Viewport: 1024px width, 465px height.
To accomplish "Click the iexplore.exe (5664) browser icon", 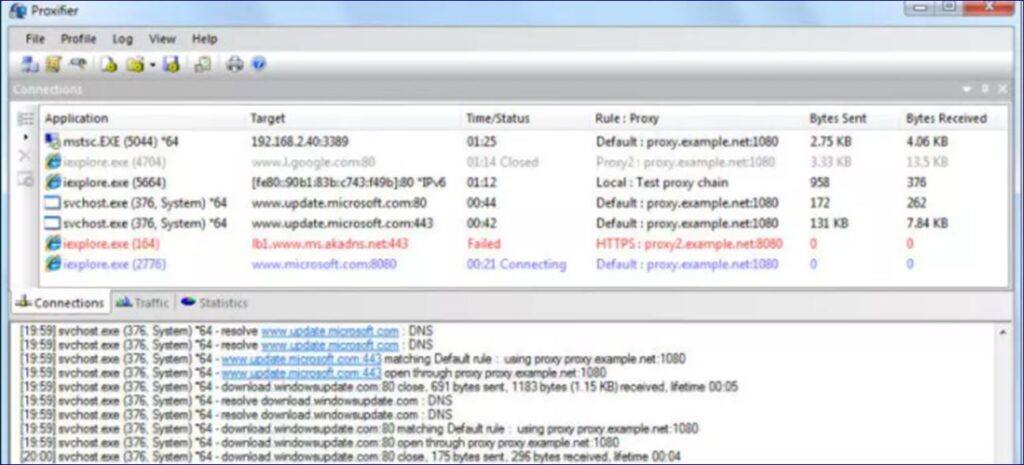I will tap(52, 182).
